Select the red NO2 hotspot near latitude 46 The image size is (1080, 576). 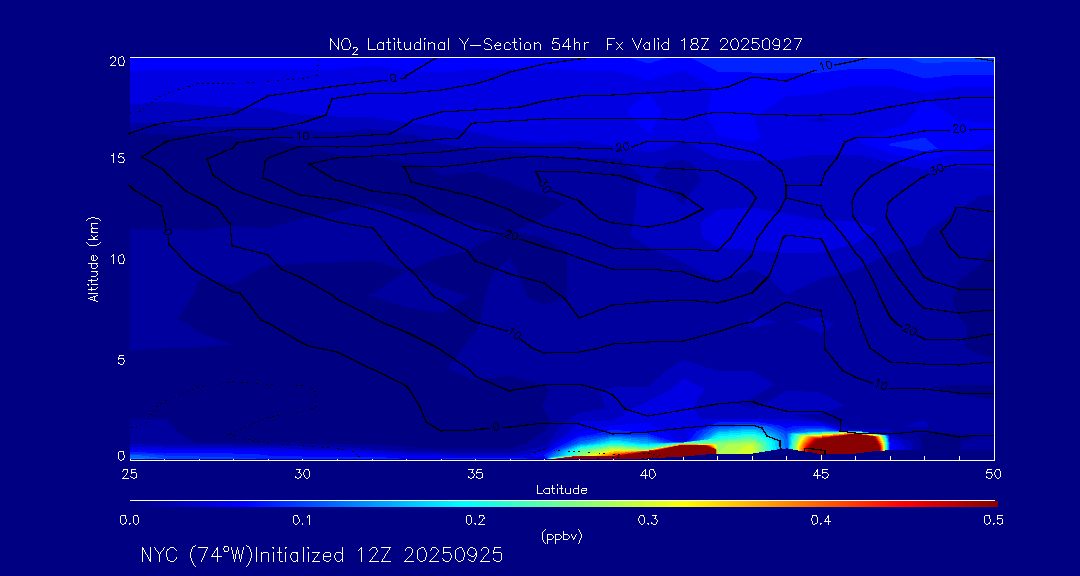tap(838, 441)
